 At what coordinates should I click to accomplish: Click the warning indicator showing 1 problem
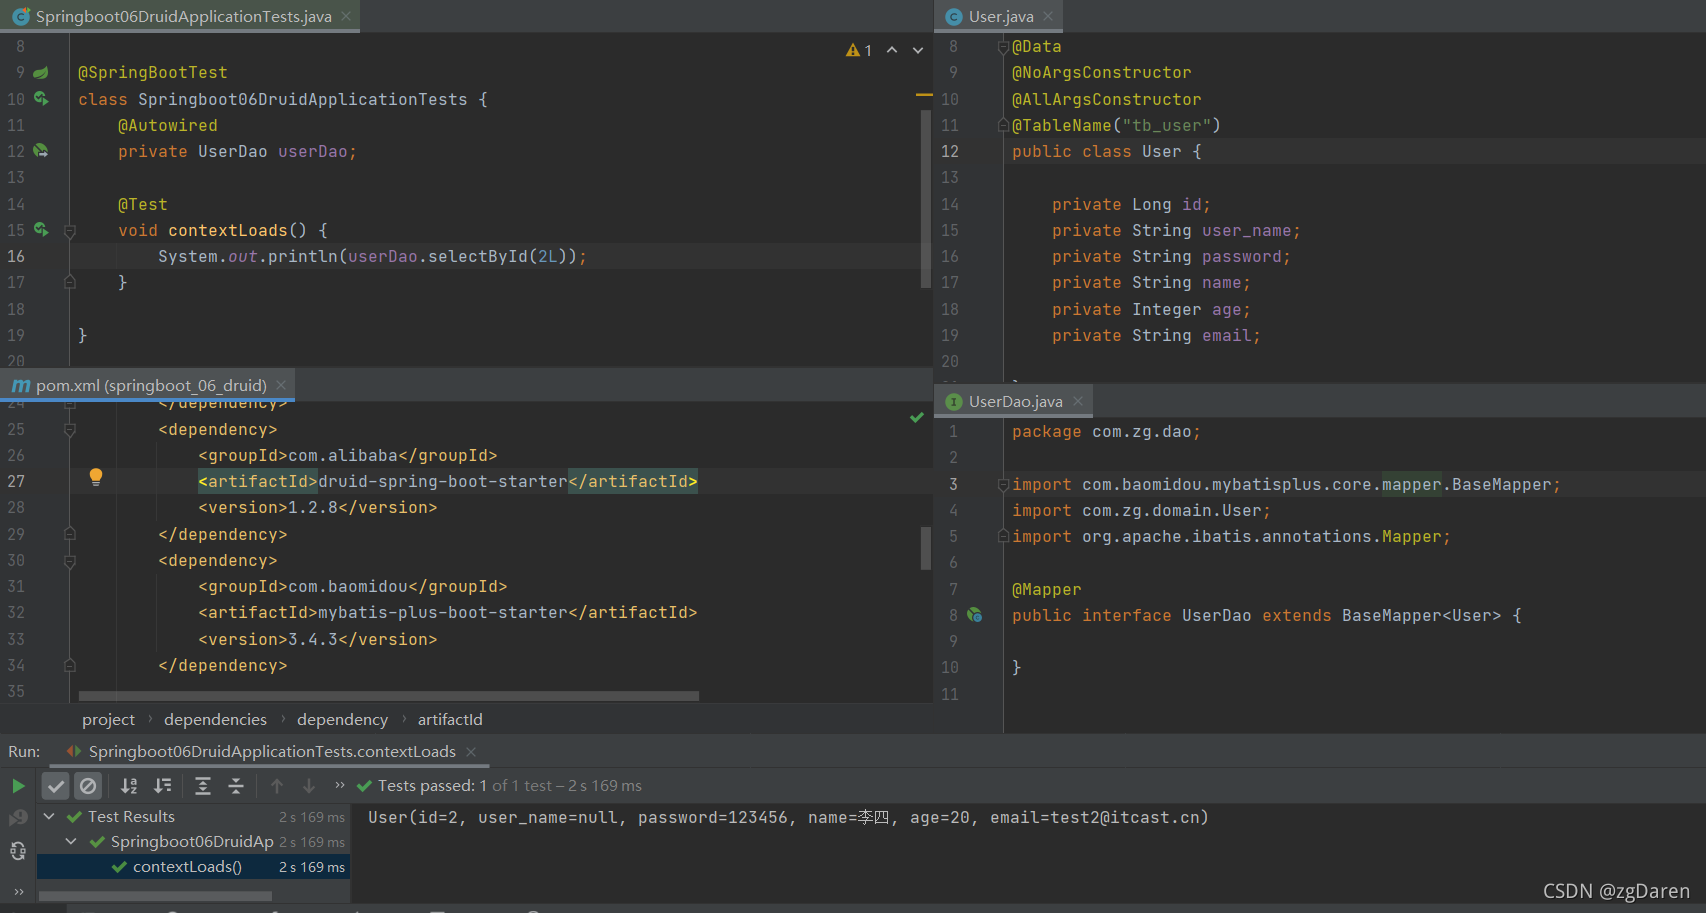point(859,50)
